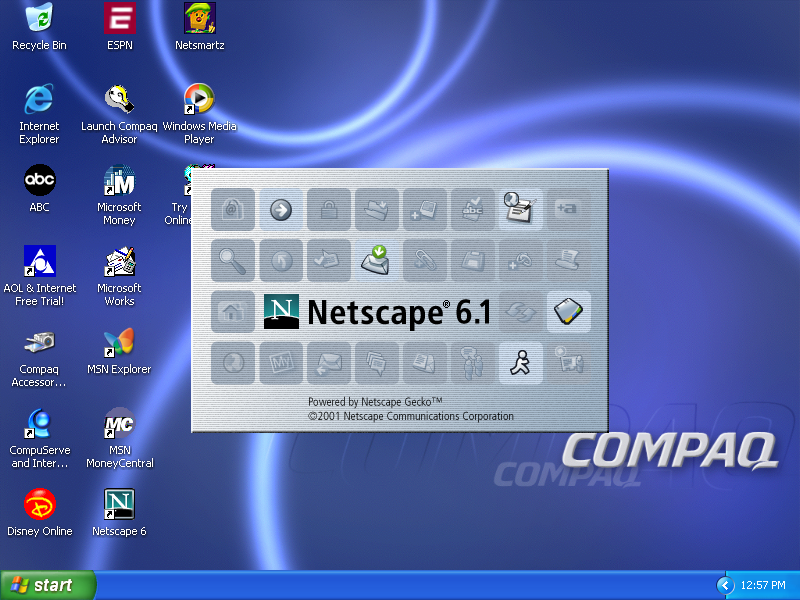
Task: Click the "Netscape 6.1" splash title text
Action: (x=399, y=312)
